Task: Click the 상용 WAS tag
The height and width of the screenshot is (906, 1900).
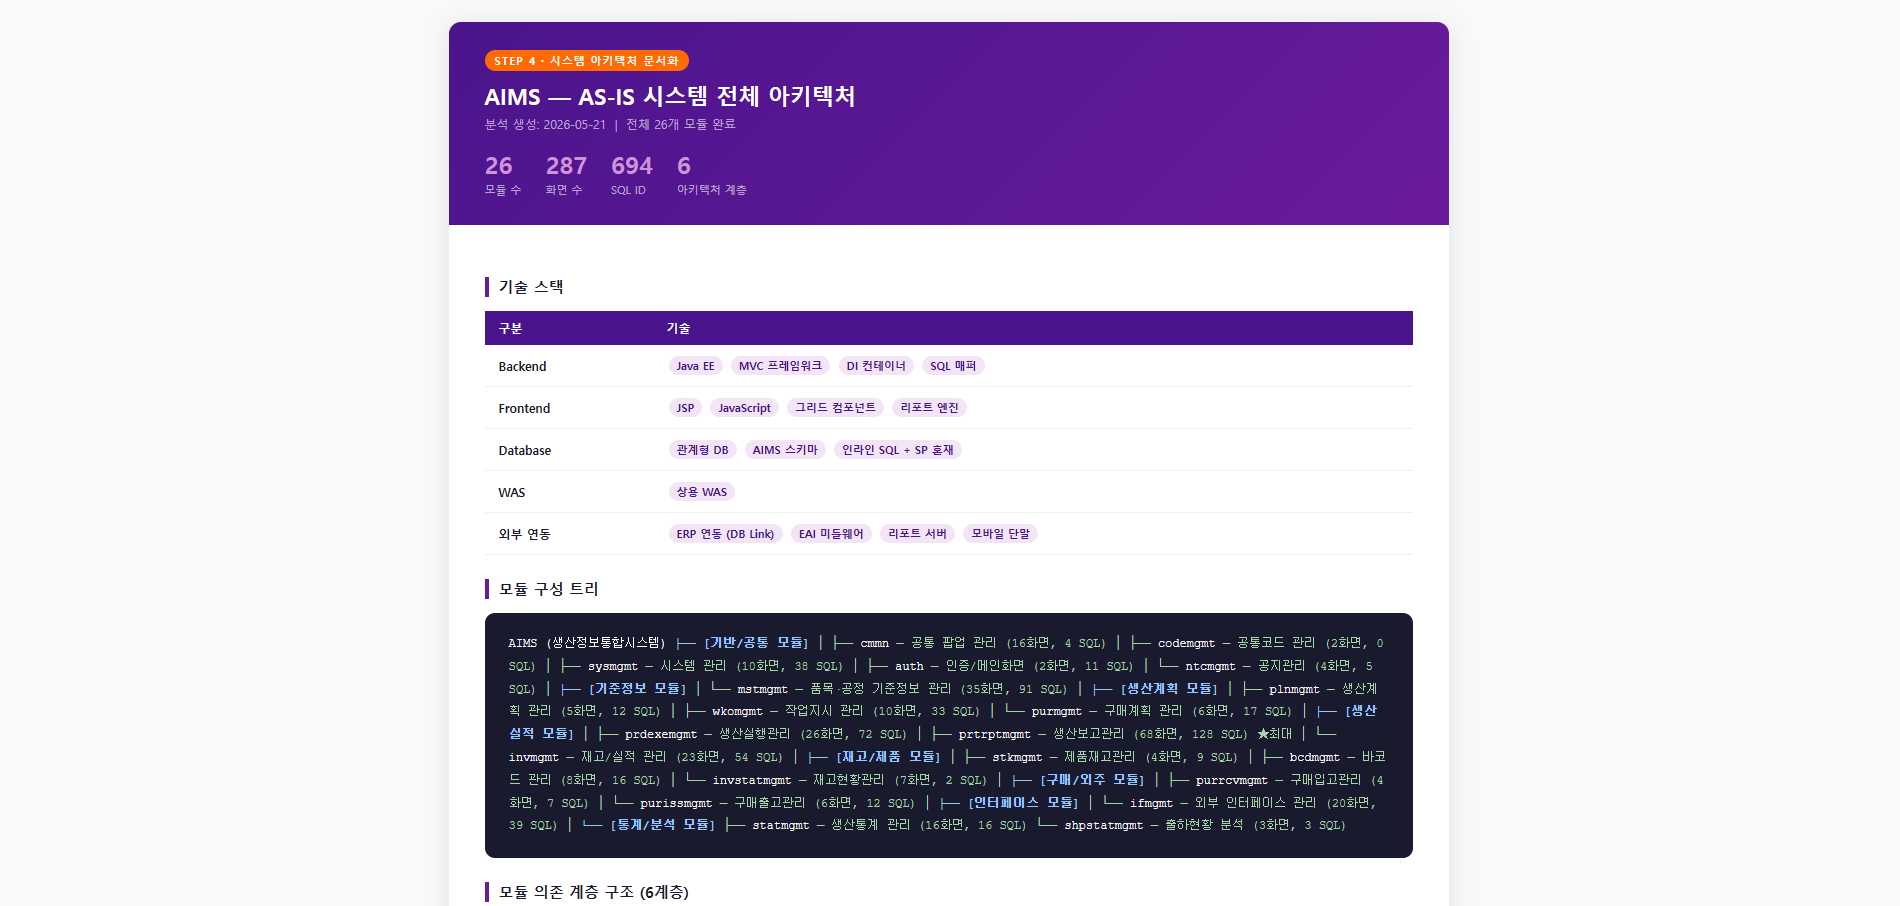Action: tap(701, 492)
